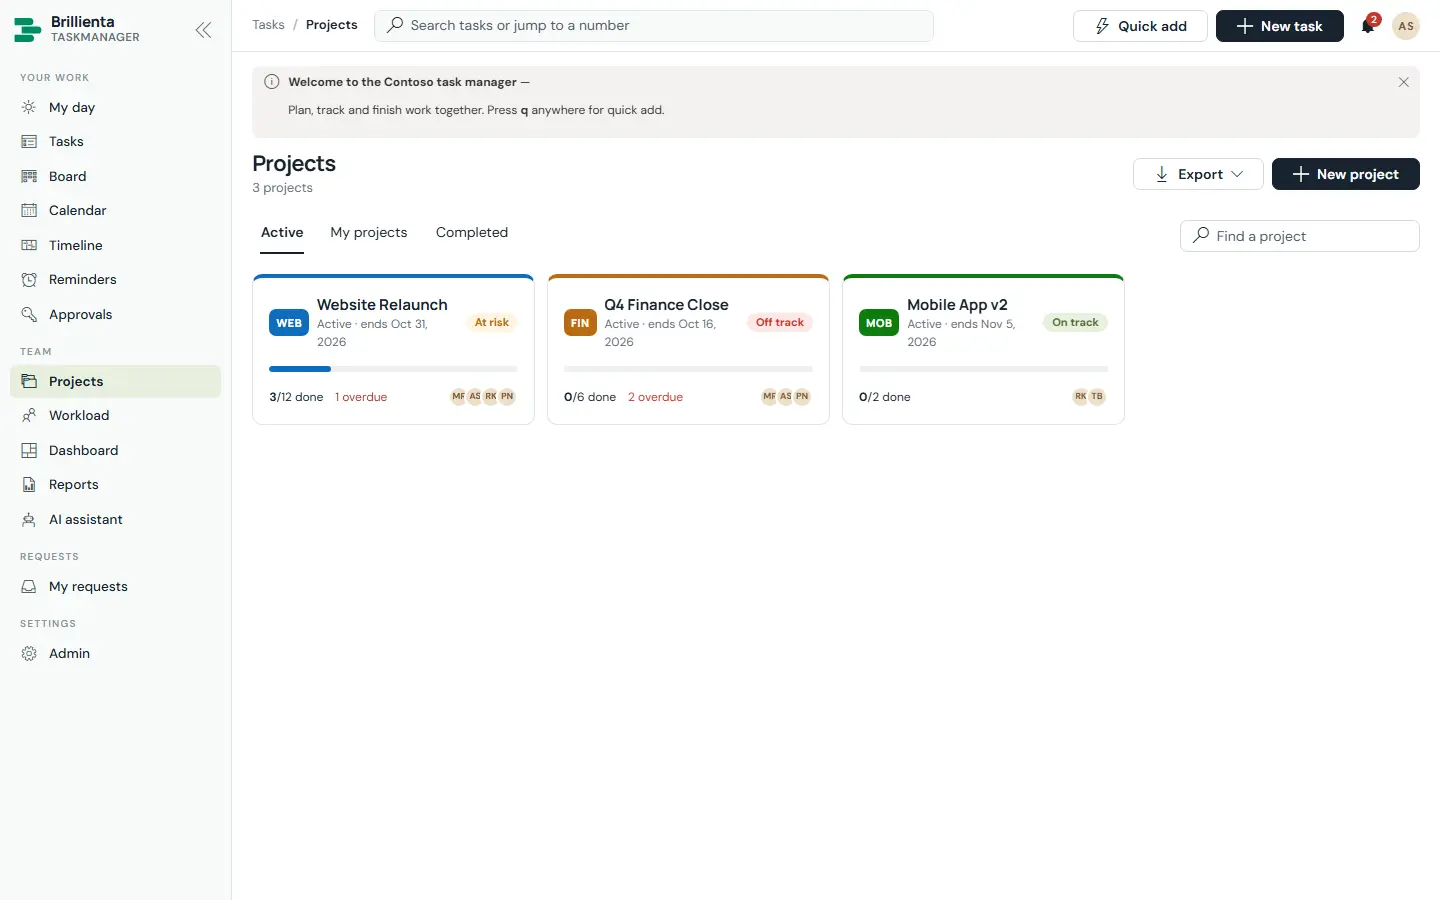Image resolution: width=1440 pixels, height=900 pixels.
Task: Open the Board view
Action: (x=115, y=176)
